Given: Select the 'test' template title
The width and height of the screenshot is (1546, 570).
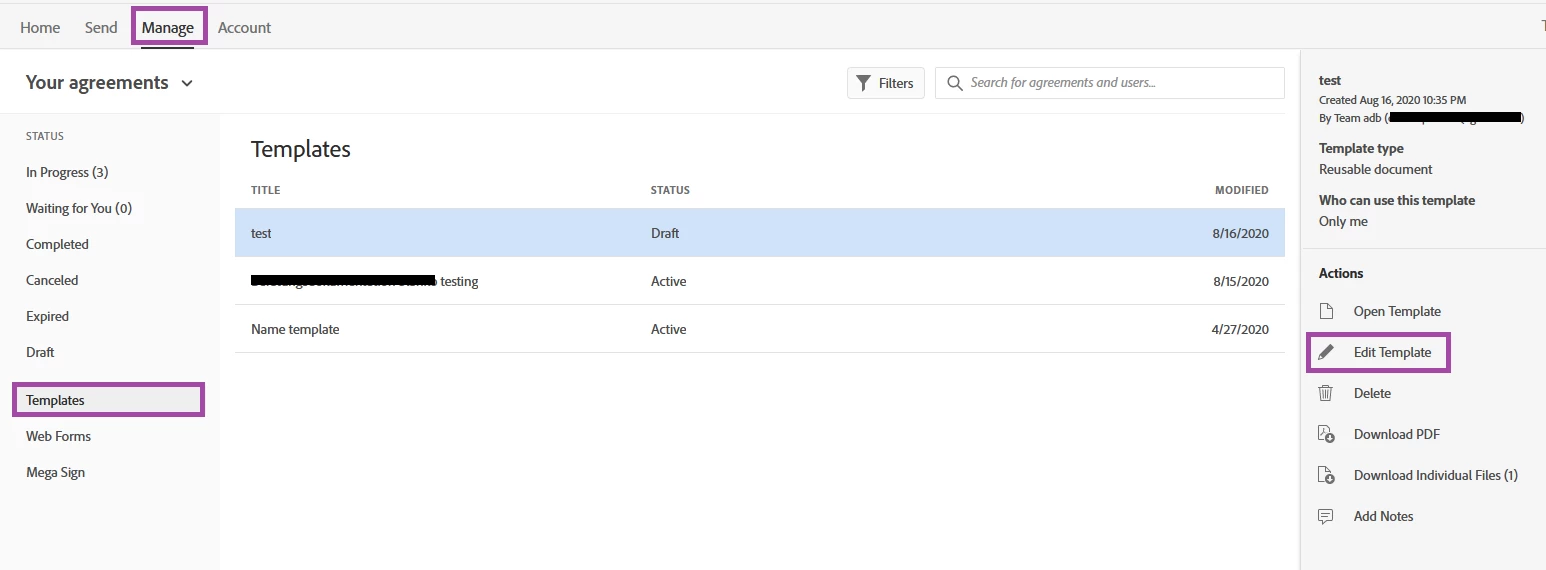Looking at the screenshot, I should (x=261, y=233).
